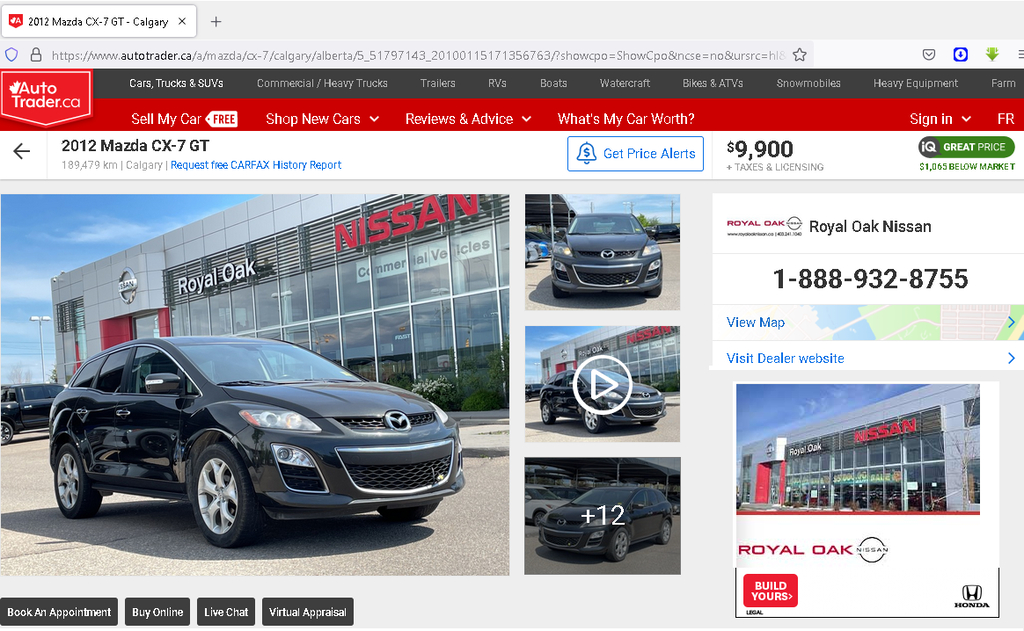Click the Royal Oak Nissan dealer name
The width and height of the screenshot is (1024, 631).
coord(870,227)
